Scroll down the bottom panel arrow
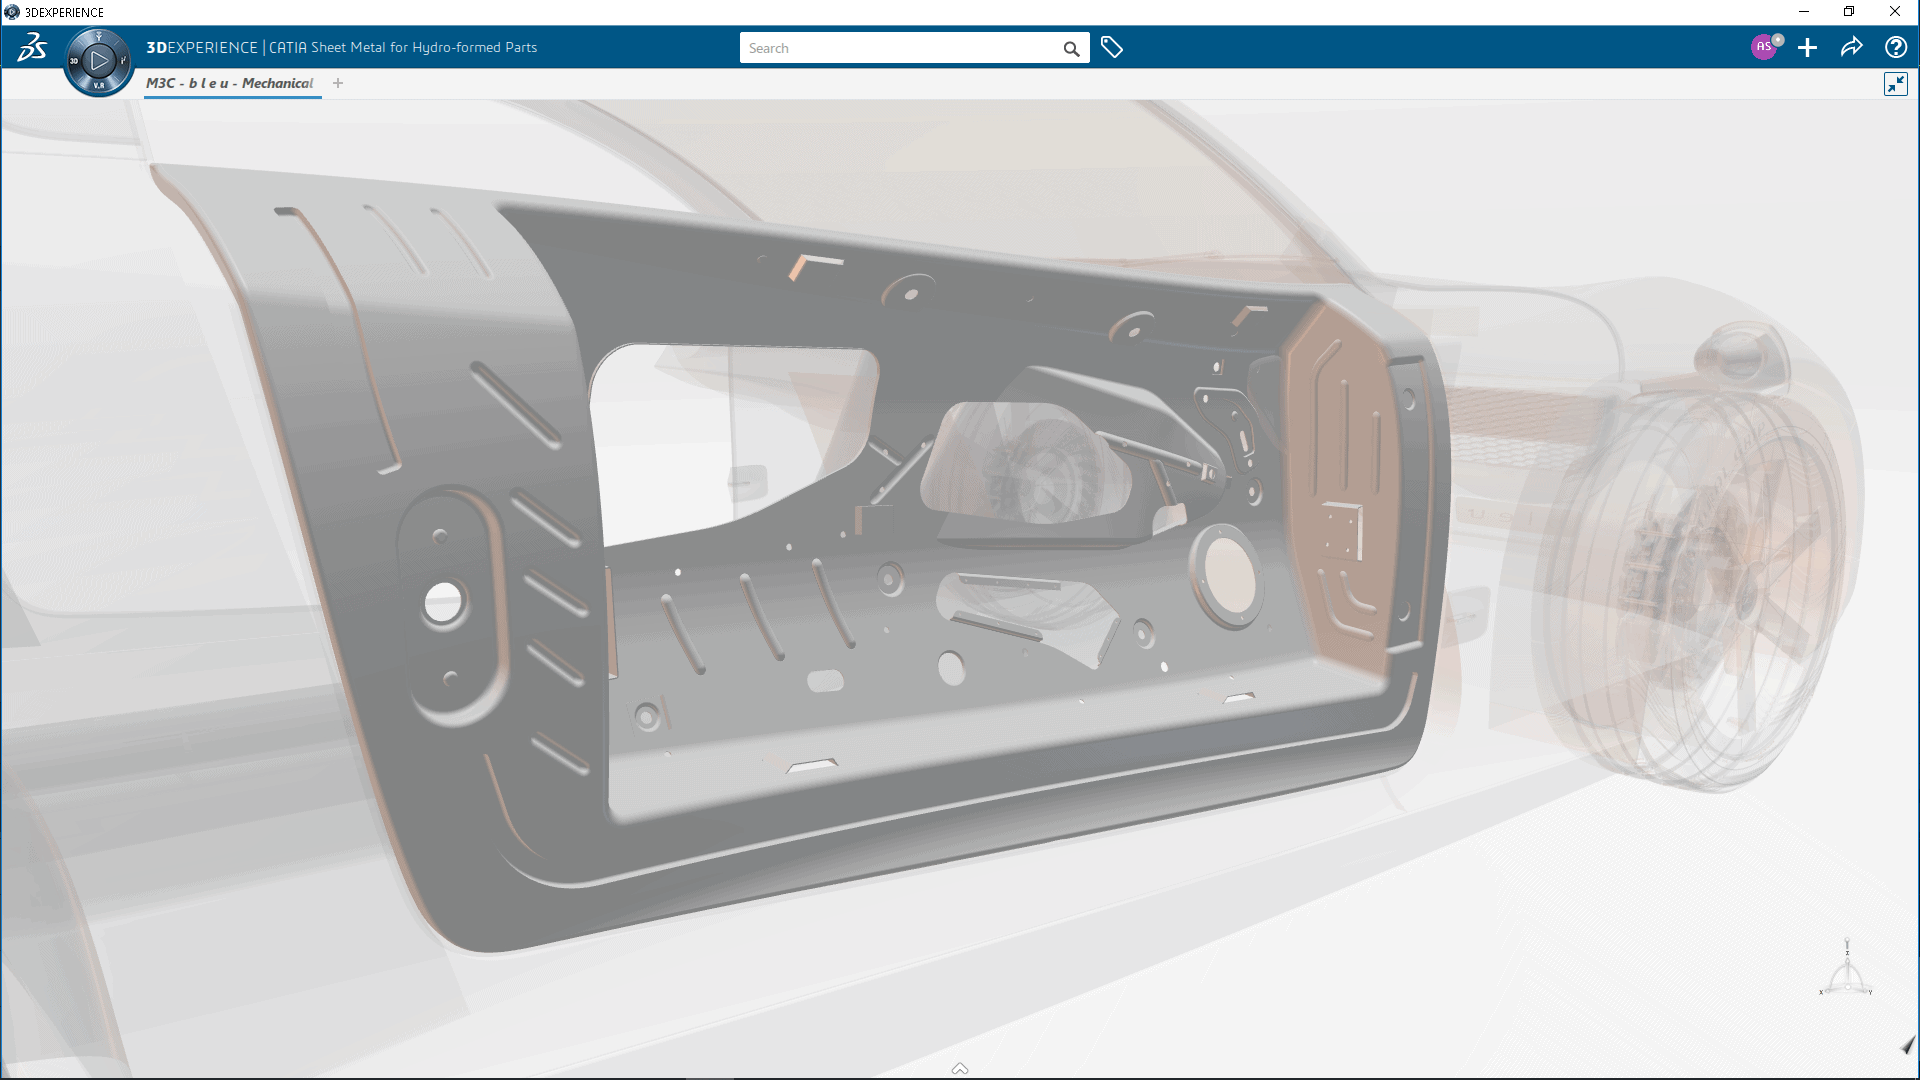 (959, 1068)
